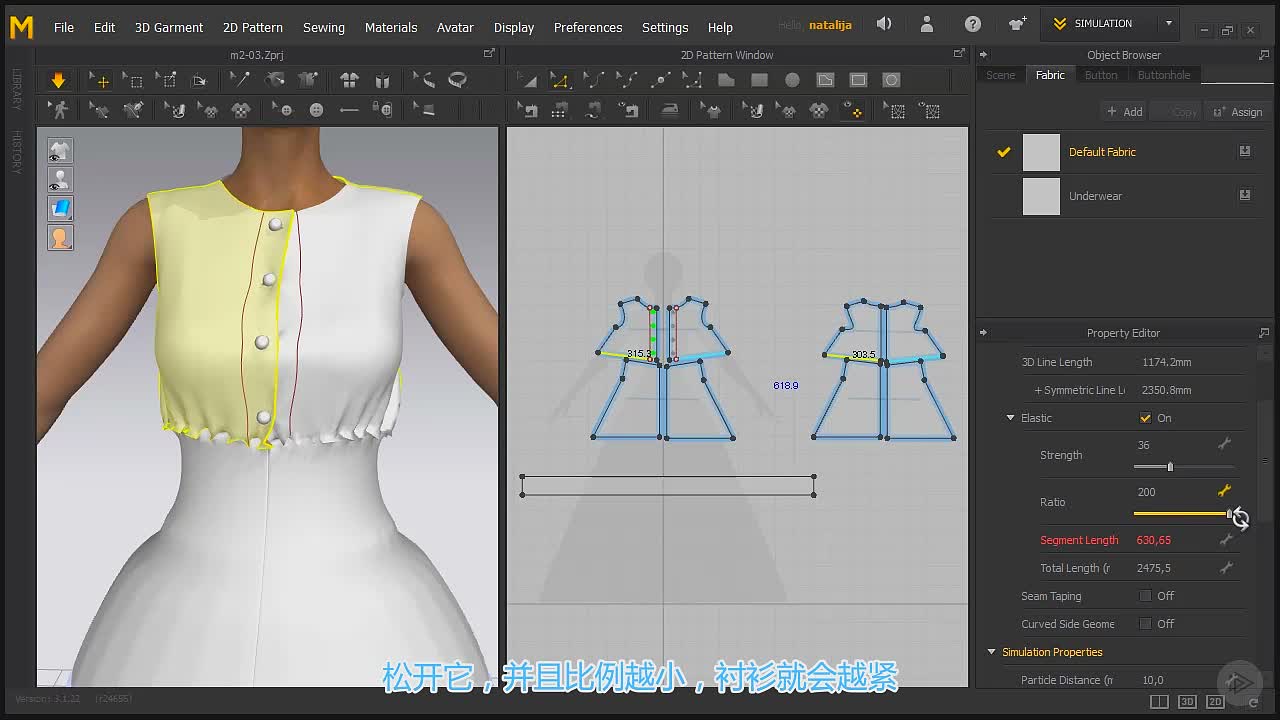Collapse the Simulation Properties section
Image resolution: width=1280 pixels, height=720 pixels.
tap(992, 652)
